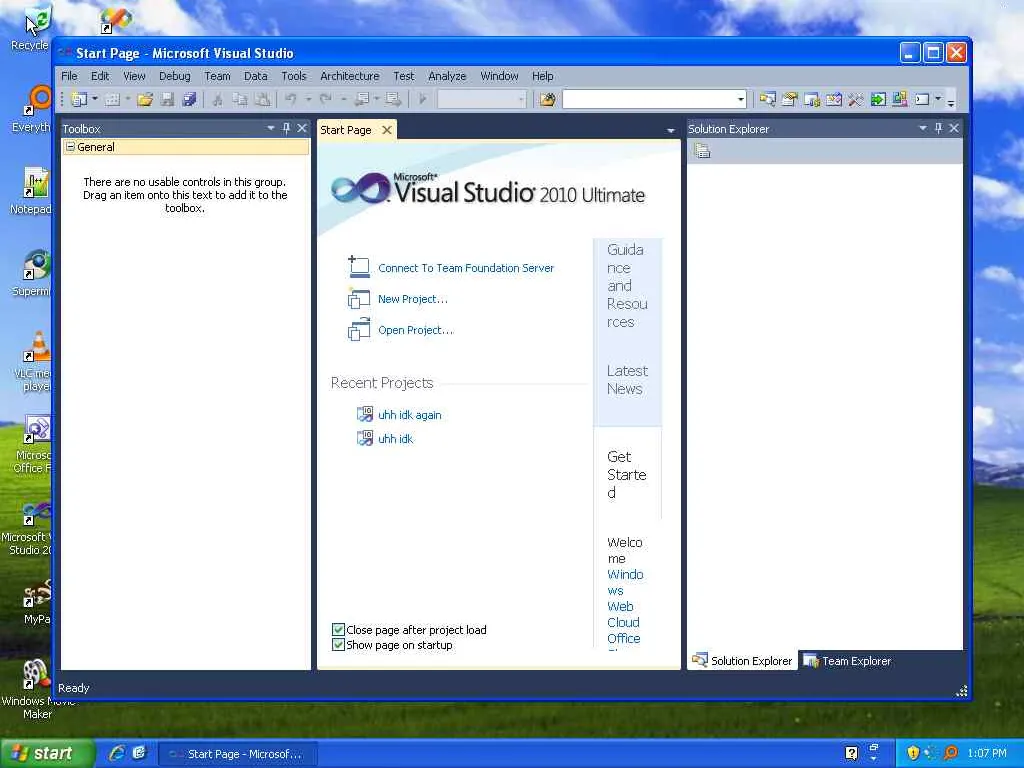1024x768 pixels.
Task: Close the Start Page tab with X
Action: click(387, 130)
